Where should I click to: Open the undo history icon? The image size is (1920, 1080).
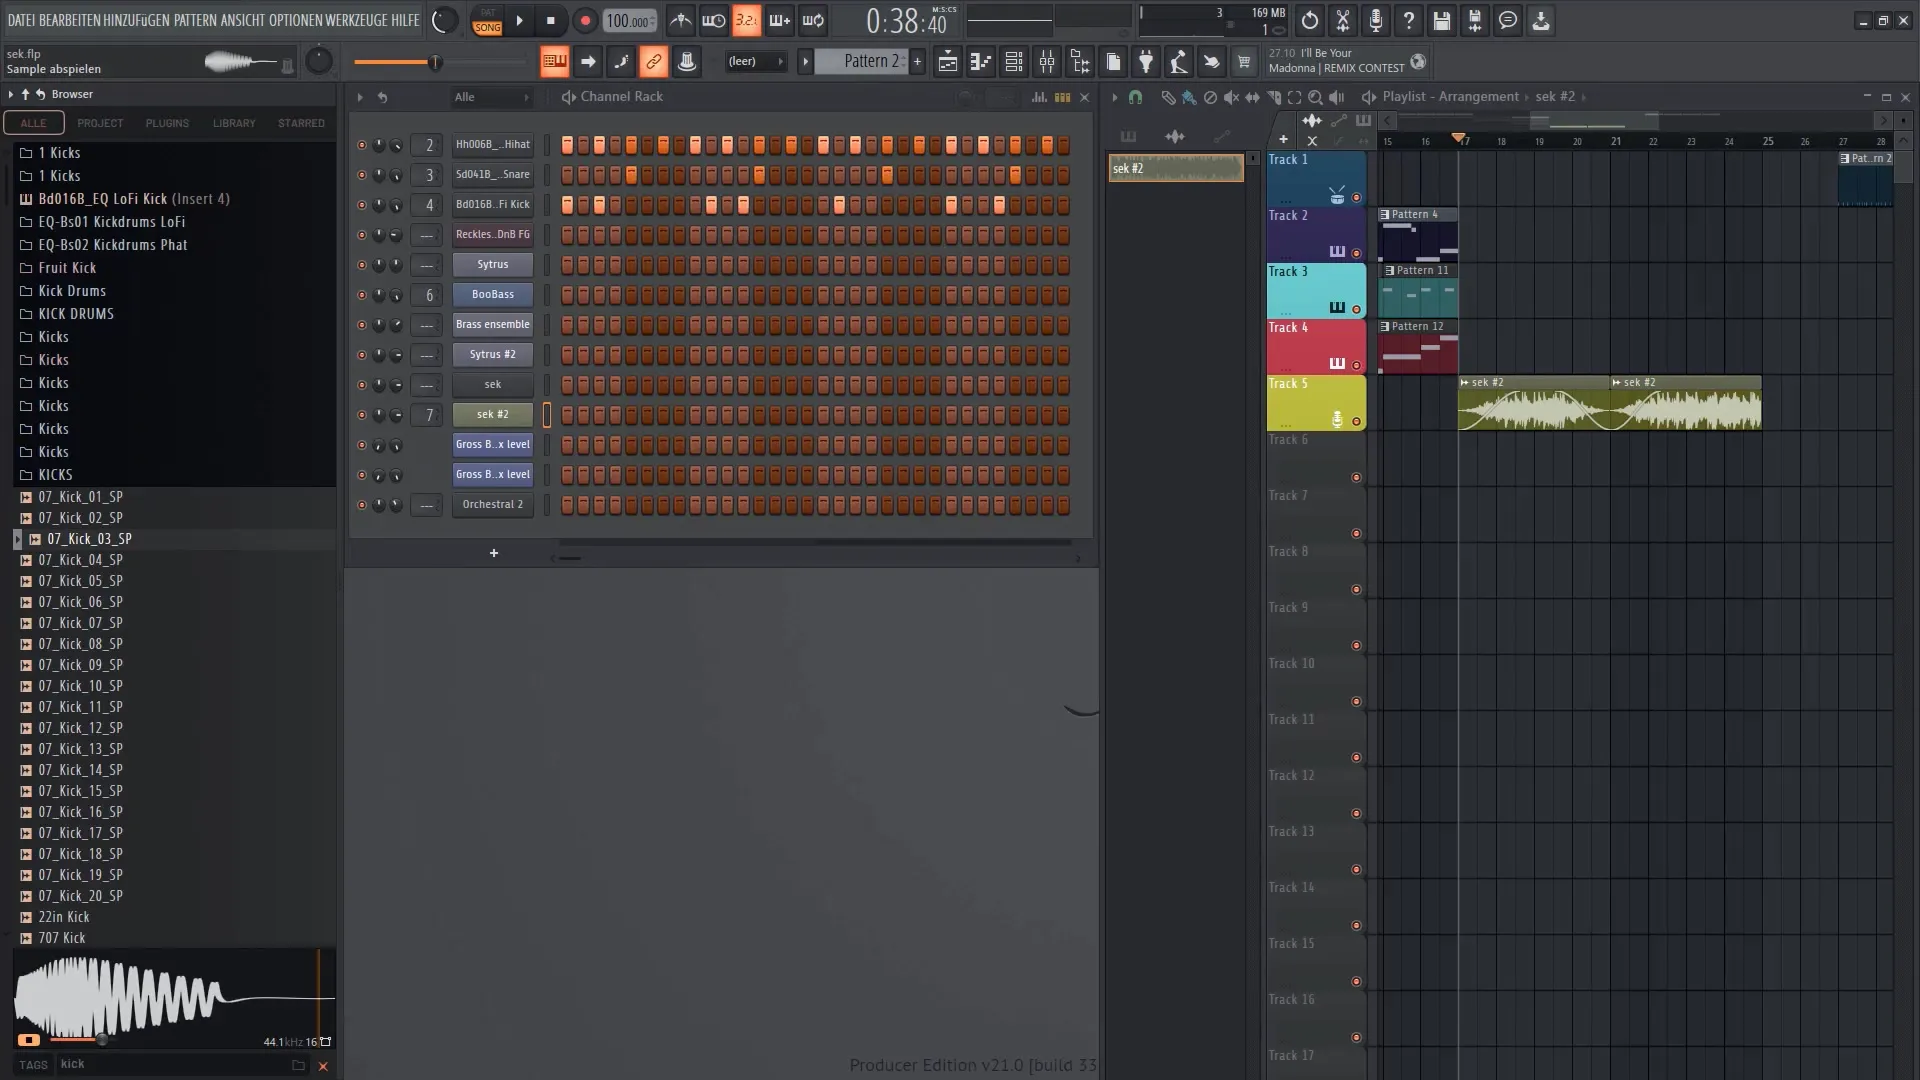tap(1309, 20)
